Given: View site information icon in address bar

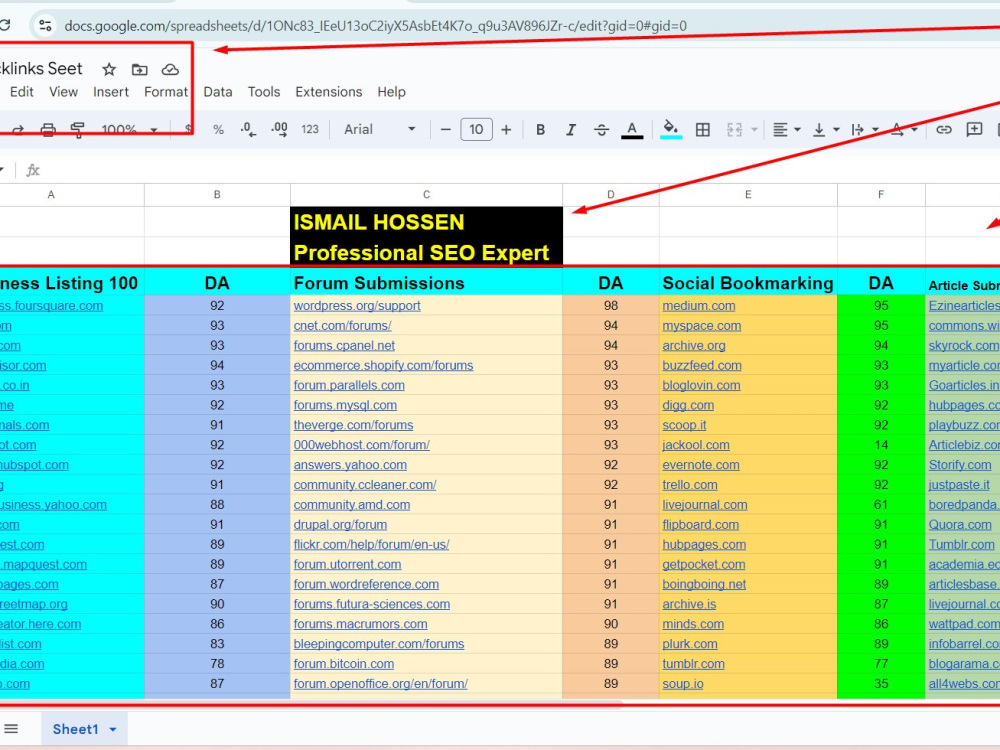Looking at the screenshot, I should [45, 26].
